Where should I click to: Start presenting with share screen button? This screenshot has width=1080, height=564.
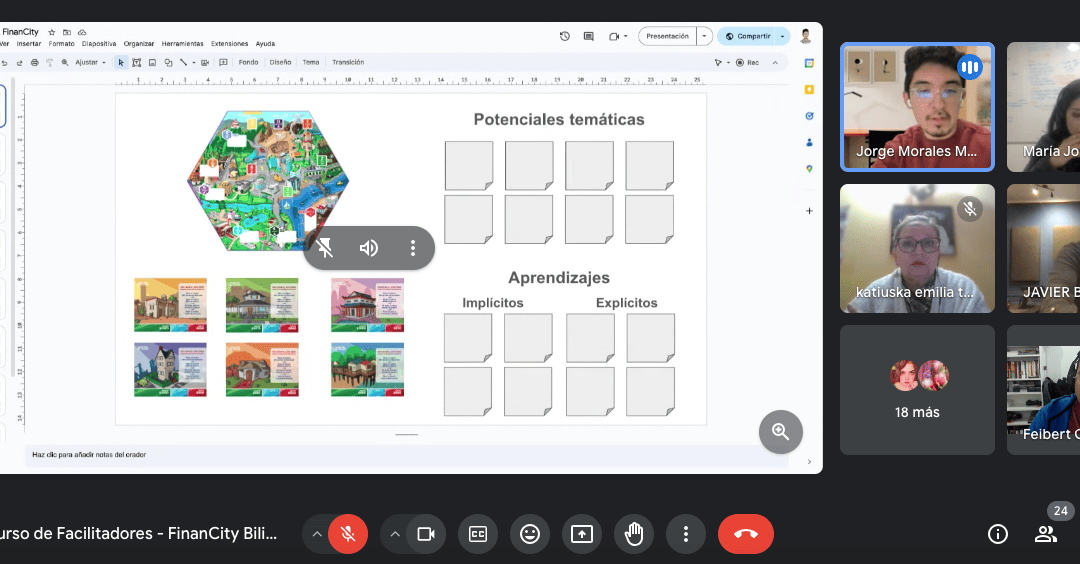[x=582, y=534]
